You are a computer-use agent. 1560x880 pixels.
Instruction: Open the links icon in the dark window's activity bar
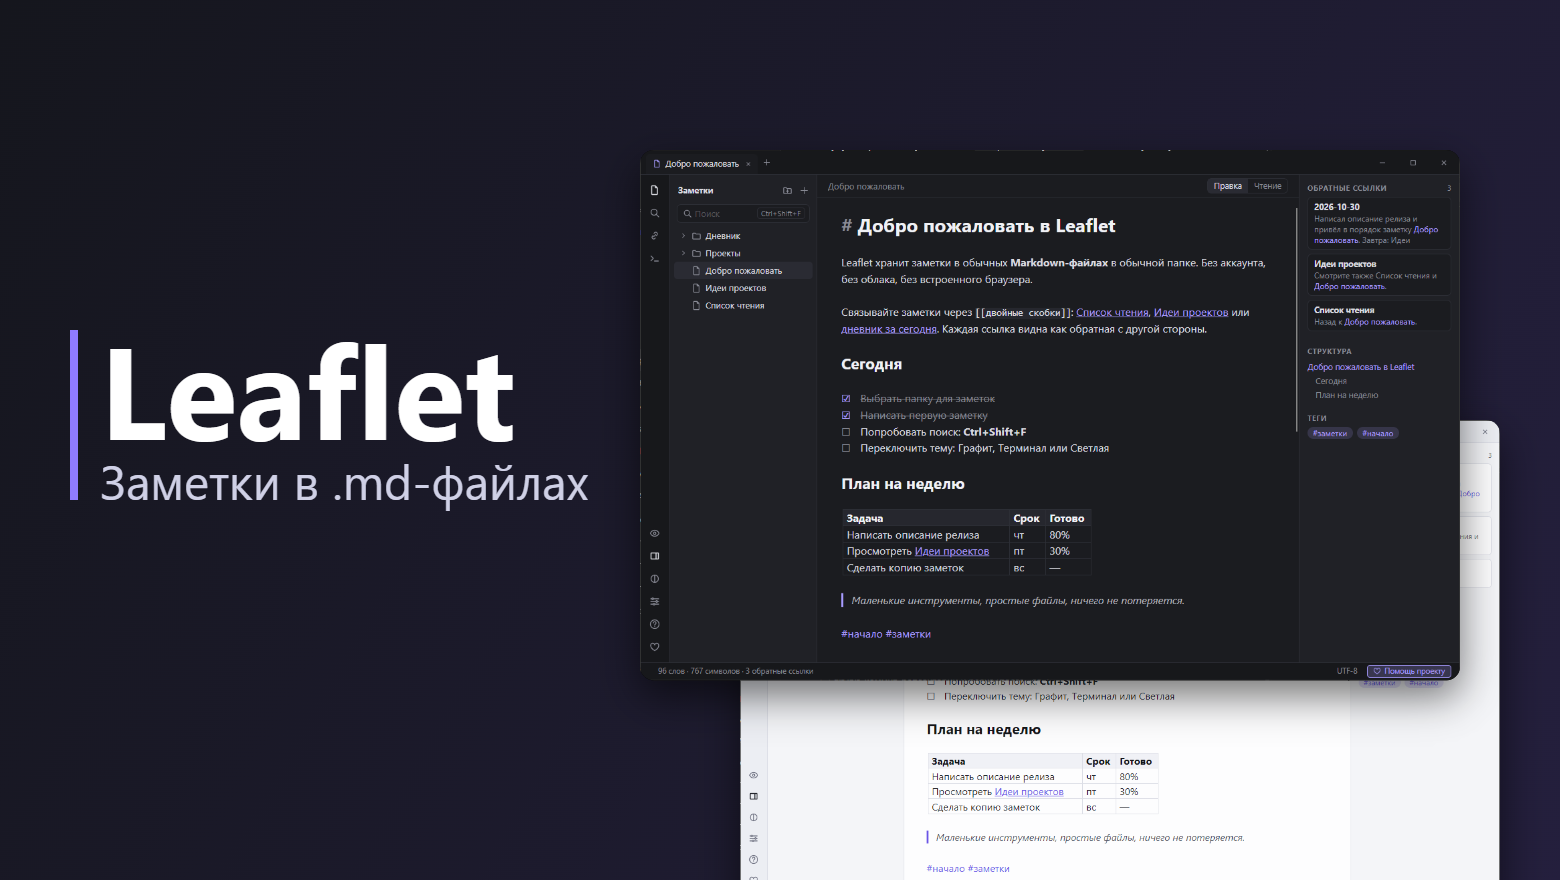655,236
